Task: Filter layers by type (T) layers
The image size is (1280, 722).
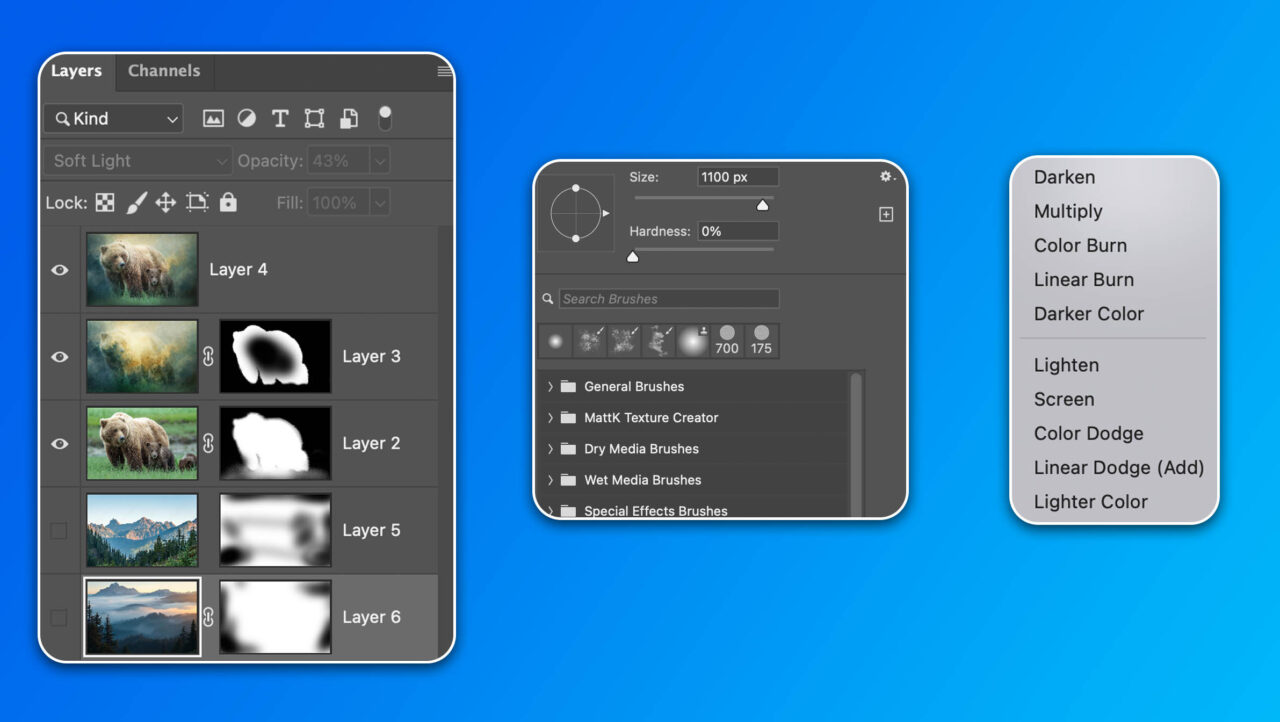Action: tap(280, 119)
